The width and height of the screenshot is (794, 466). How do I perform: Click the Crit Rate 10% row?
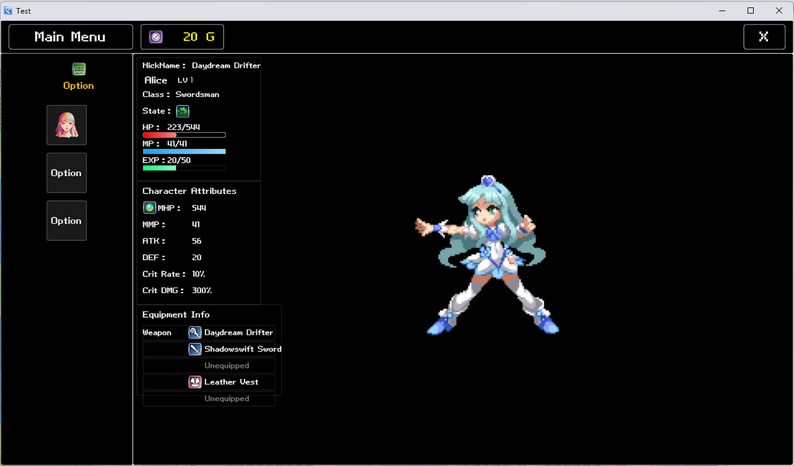point(174,274)
